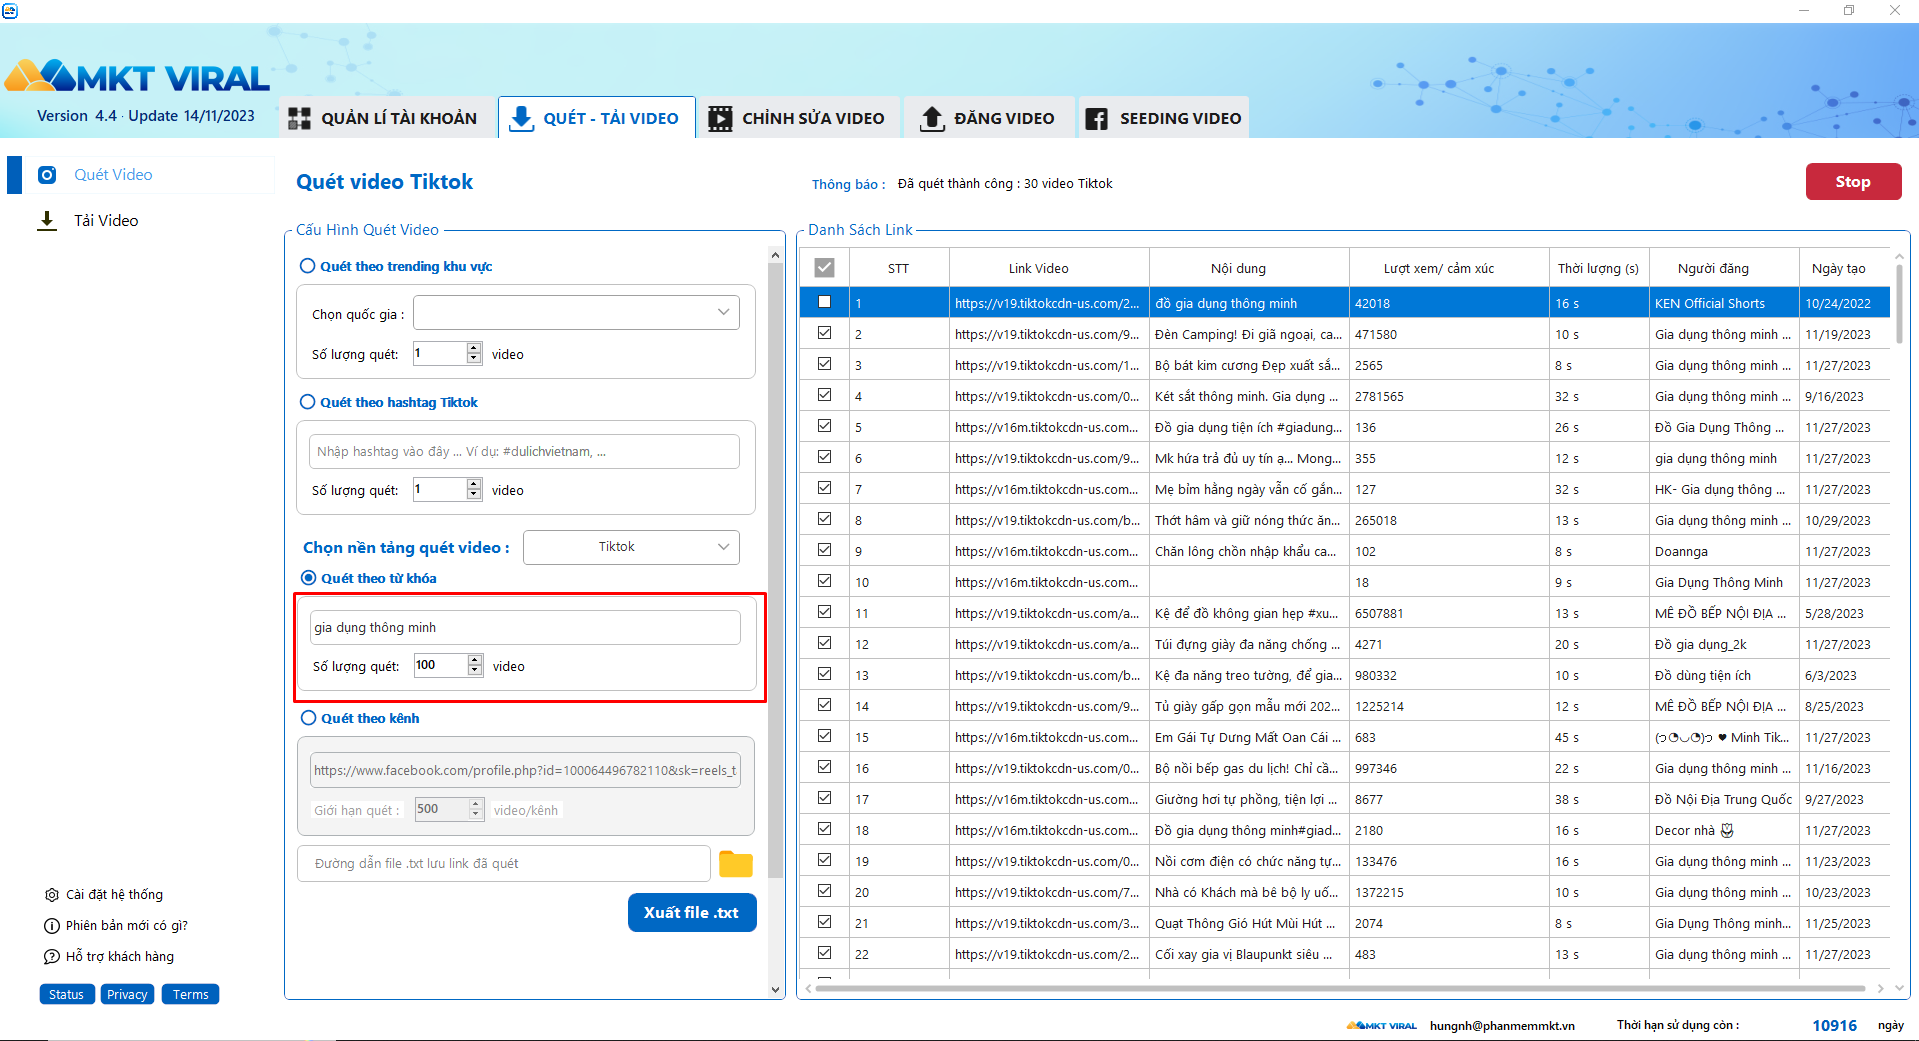
Task: Select Quét theo từ khóa option
Action: coord(309,578)
